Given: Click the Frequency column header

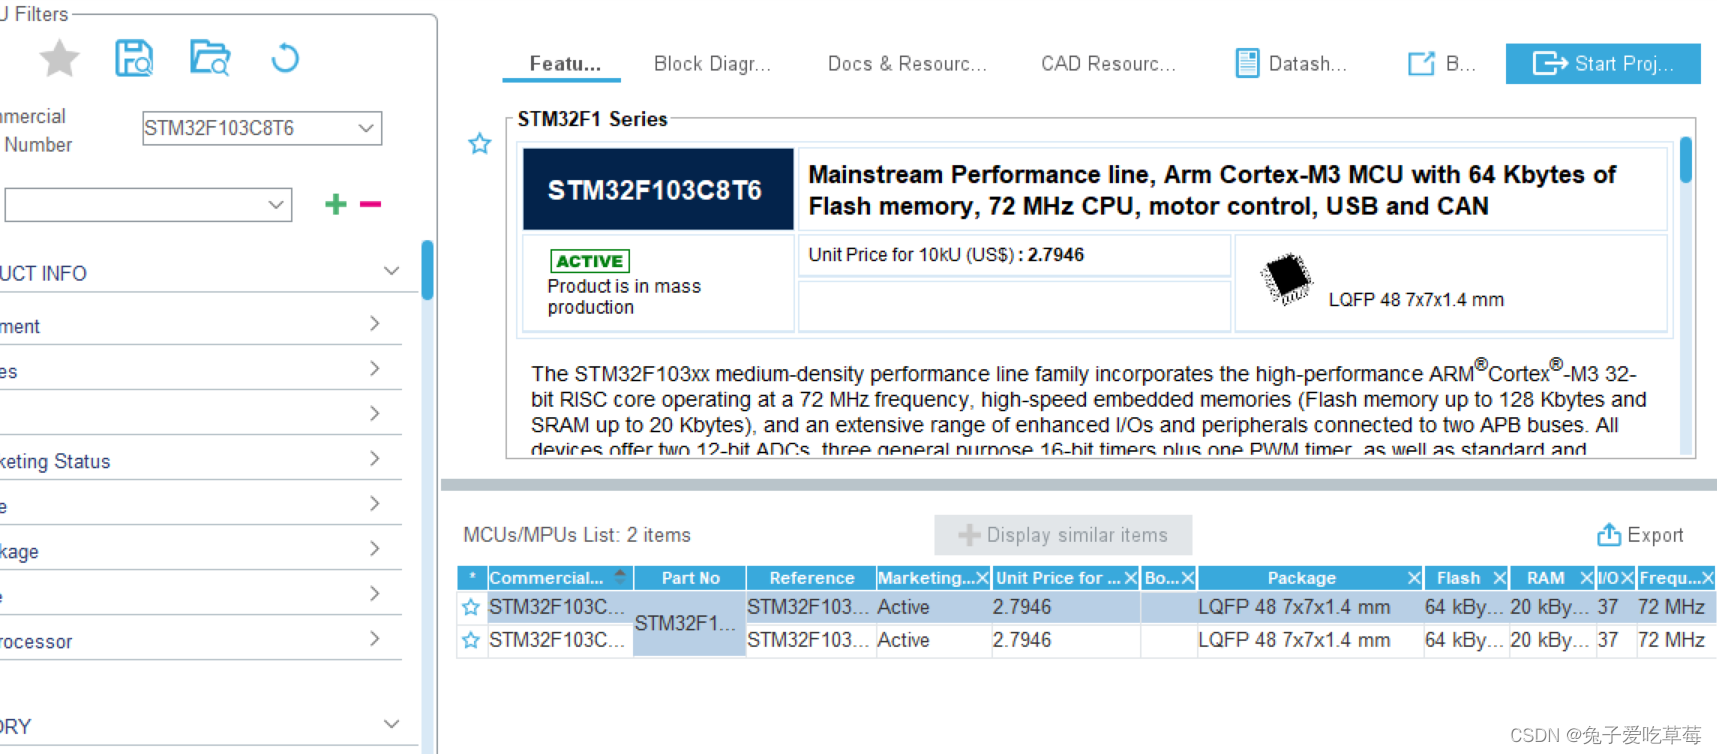Looking at the screenshot, I should [x=1676, y=578].
